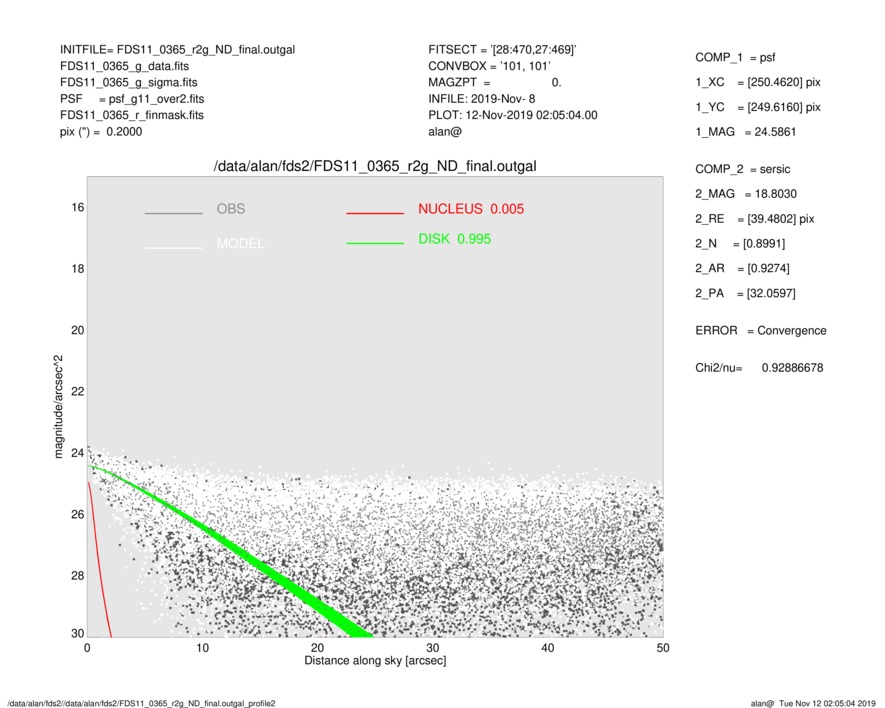Click the PSF = psf_g11_over2.fits line

click(x=132, y=99)
